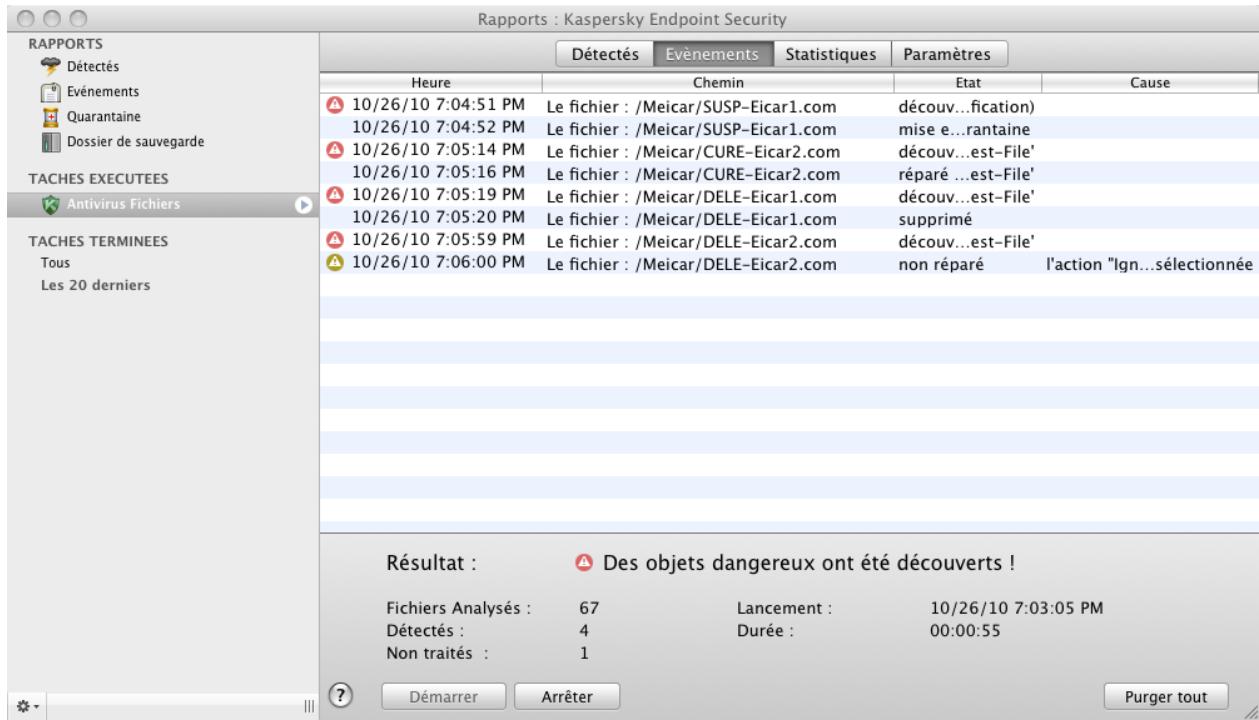Click the red alert icon at 7:05:19 PM
This screenshot has width=1259, height=720.
click(334, 194)
